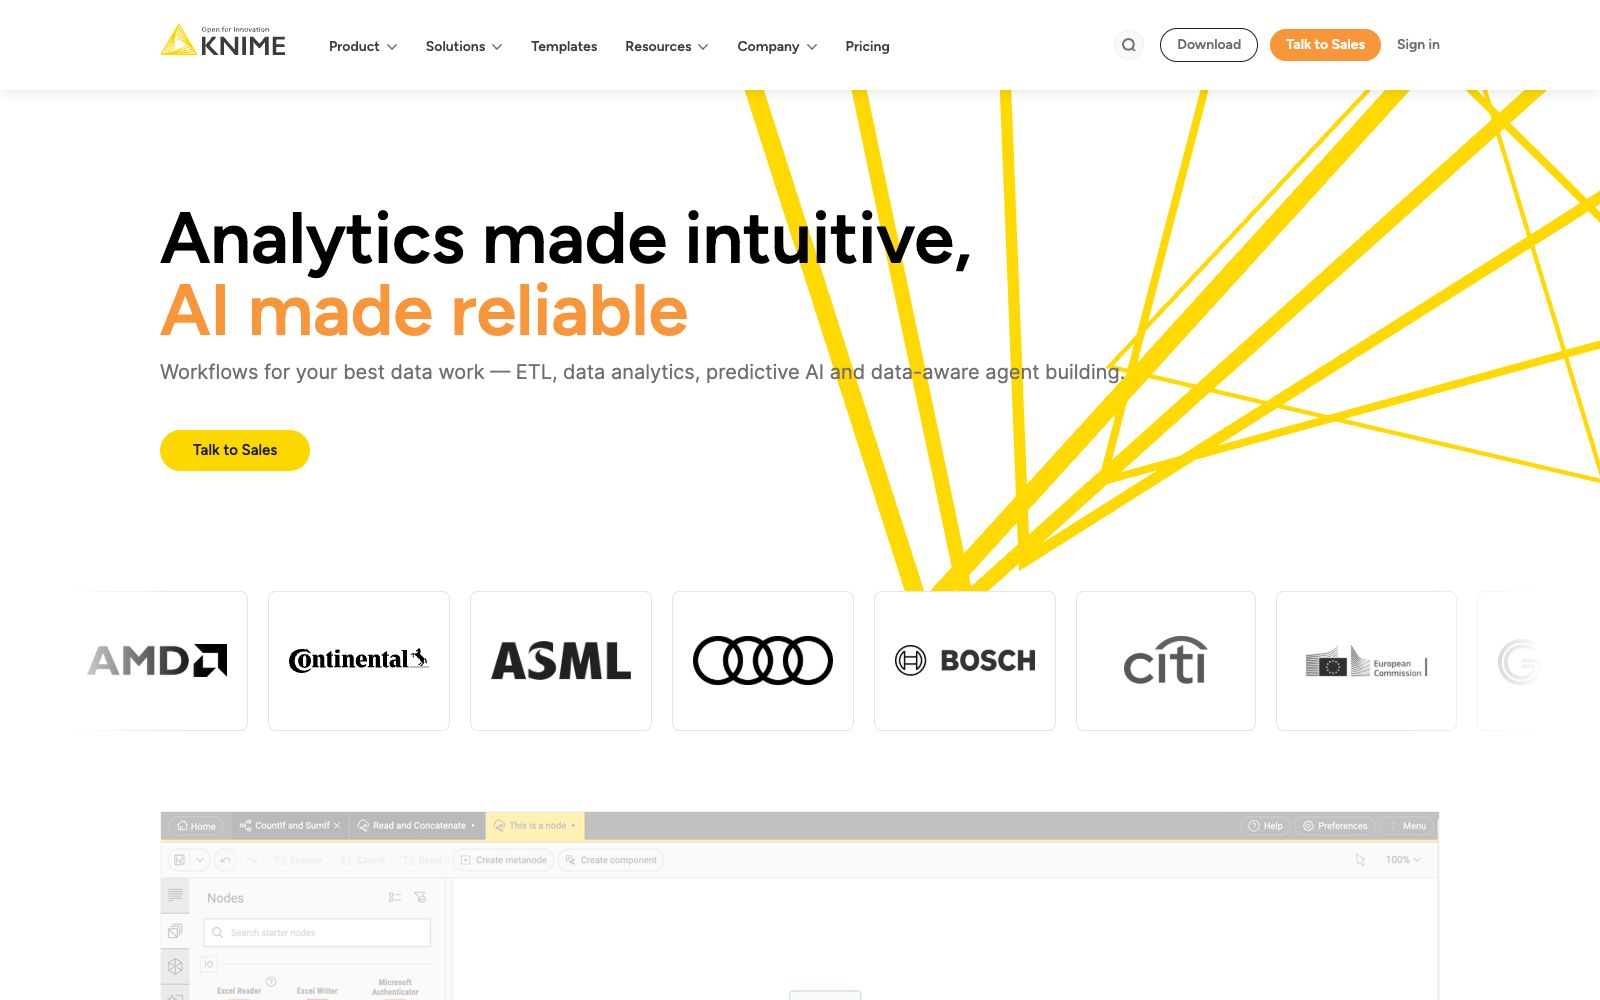This screenshot has width=1600, height=1000.
Task: Click the Create metanode button
Action: coord(504,860)
